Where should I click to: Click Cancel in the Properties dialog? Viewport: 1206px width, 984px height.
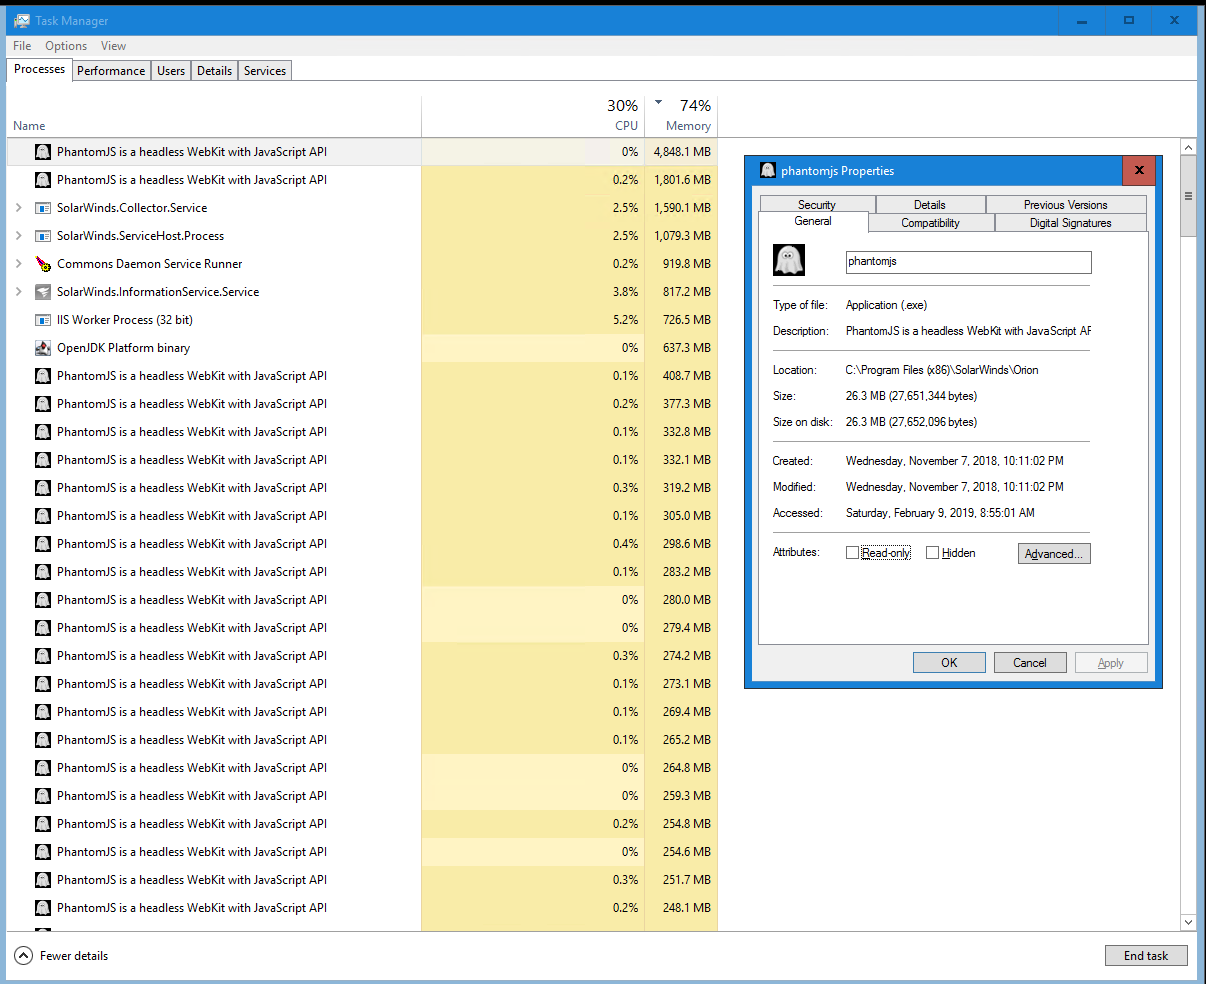coord(1030,663)
